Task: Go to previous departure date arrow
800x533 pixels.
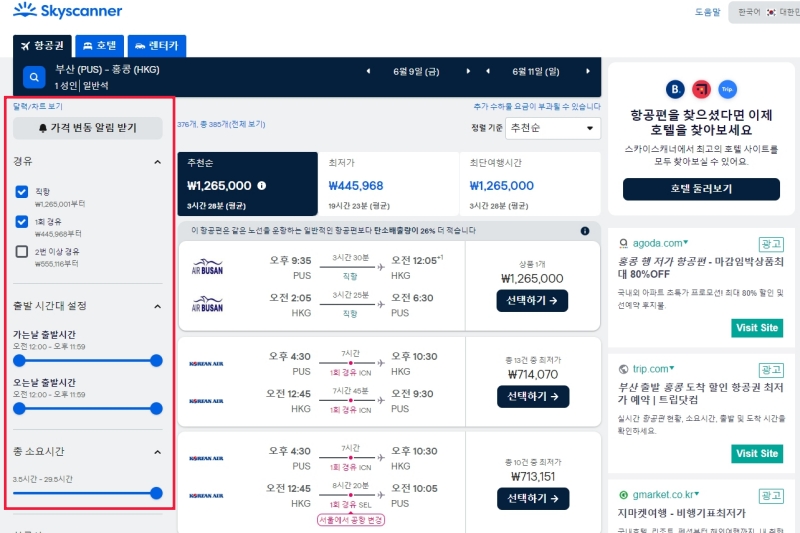Action: [x=368, y=71]
